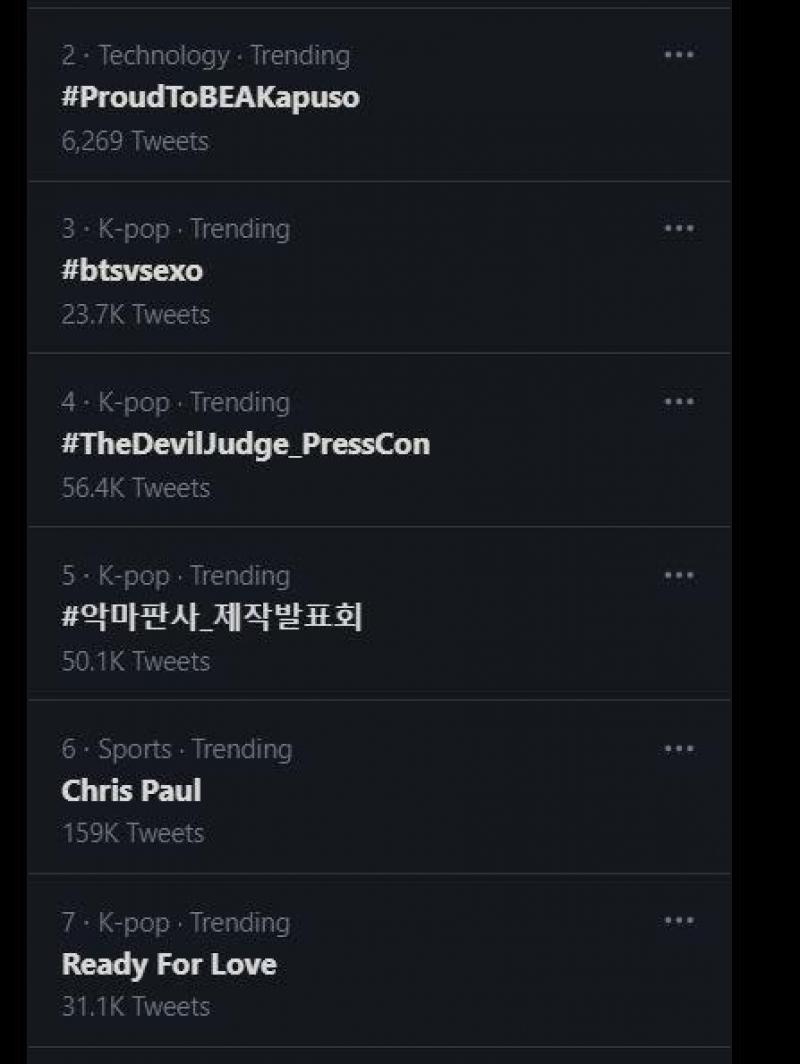The image size is (800, 1064).
Task: Open the Chris Paul trend page
Action: pos(131,790)
